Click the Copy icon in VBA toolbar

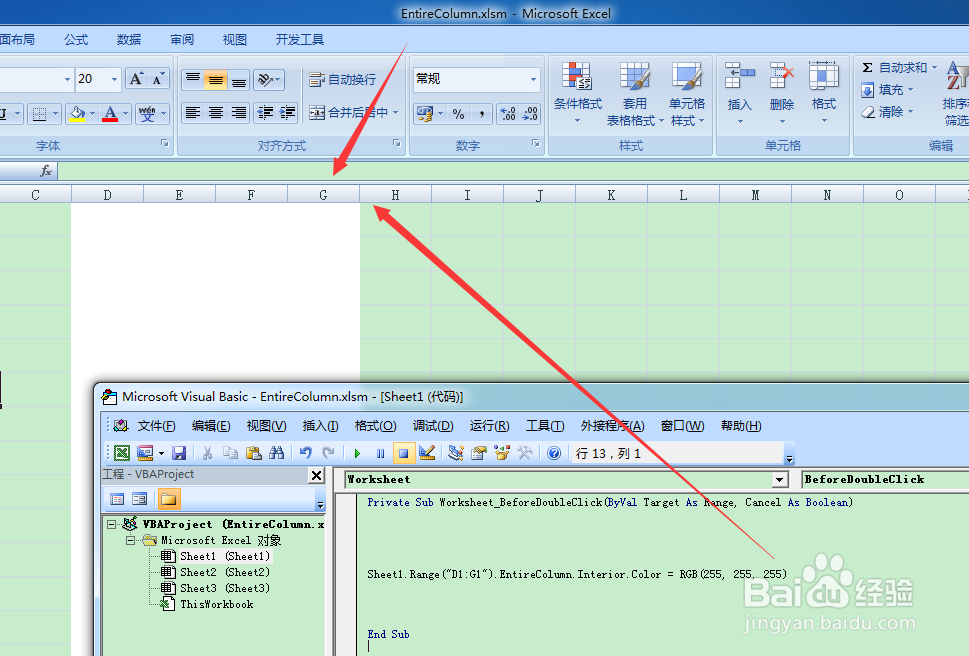coord(231,453)
